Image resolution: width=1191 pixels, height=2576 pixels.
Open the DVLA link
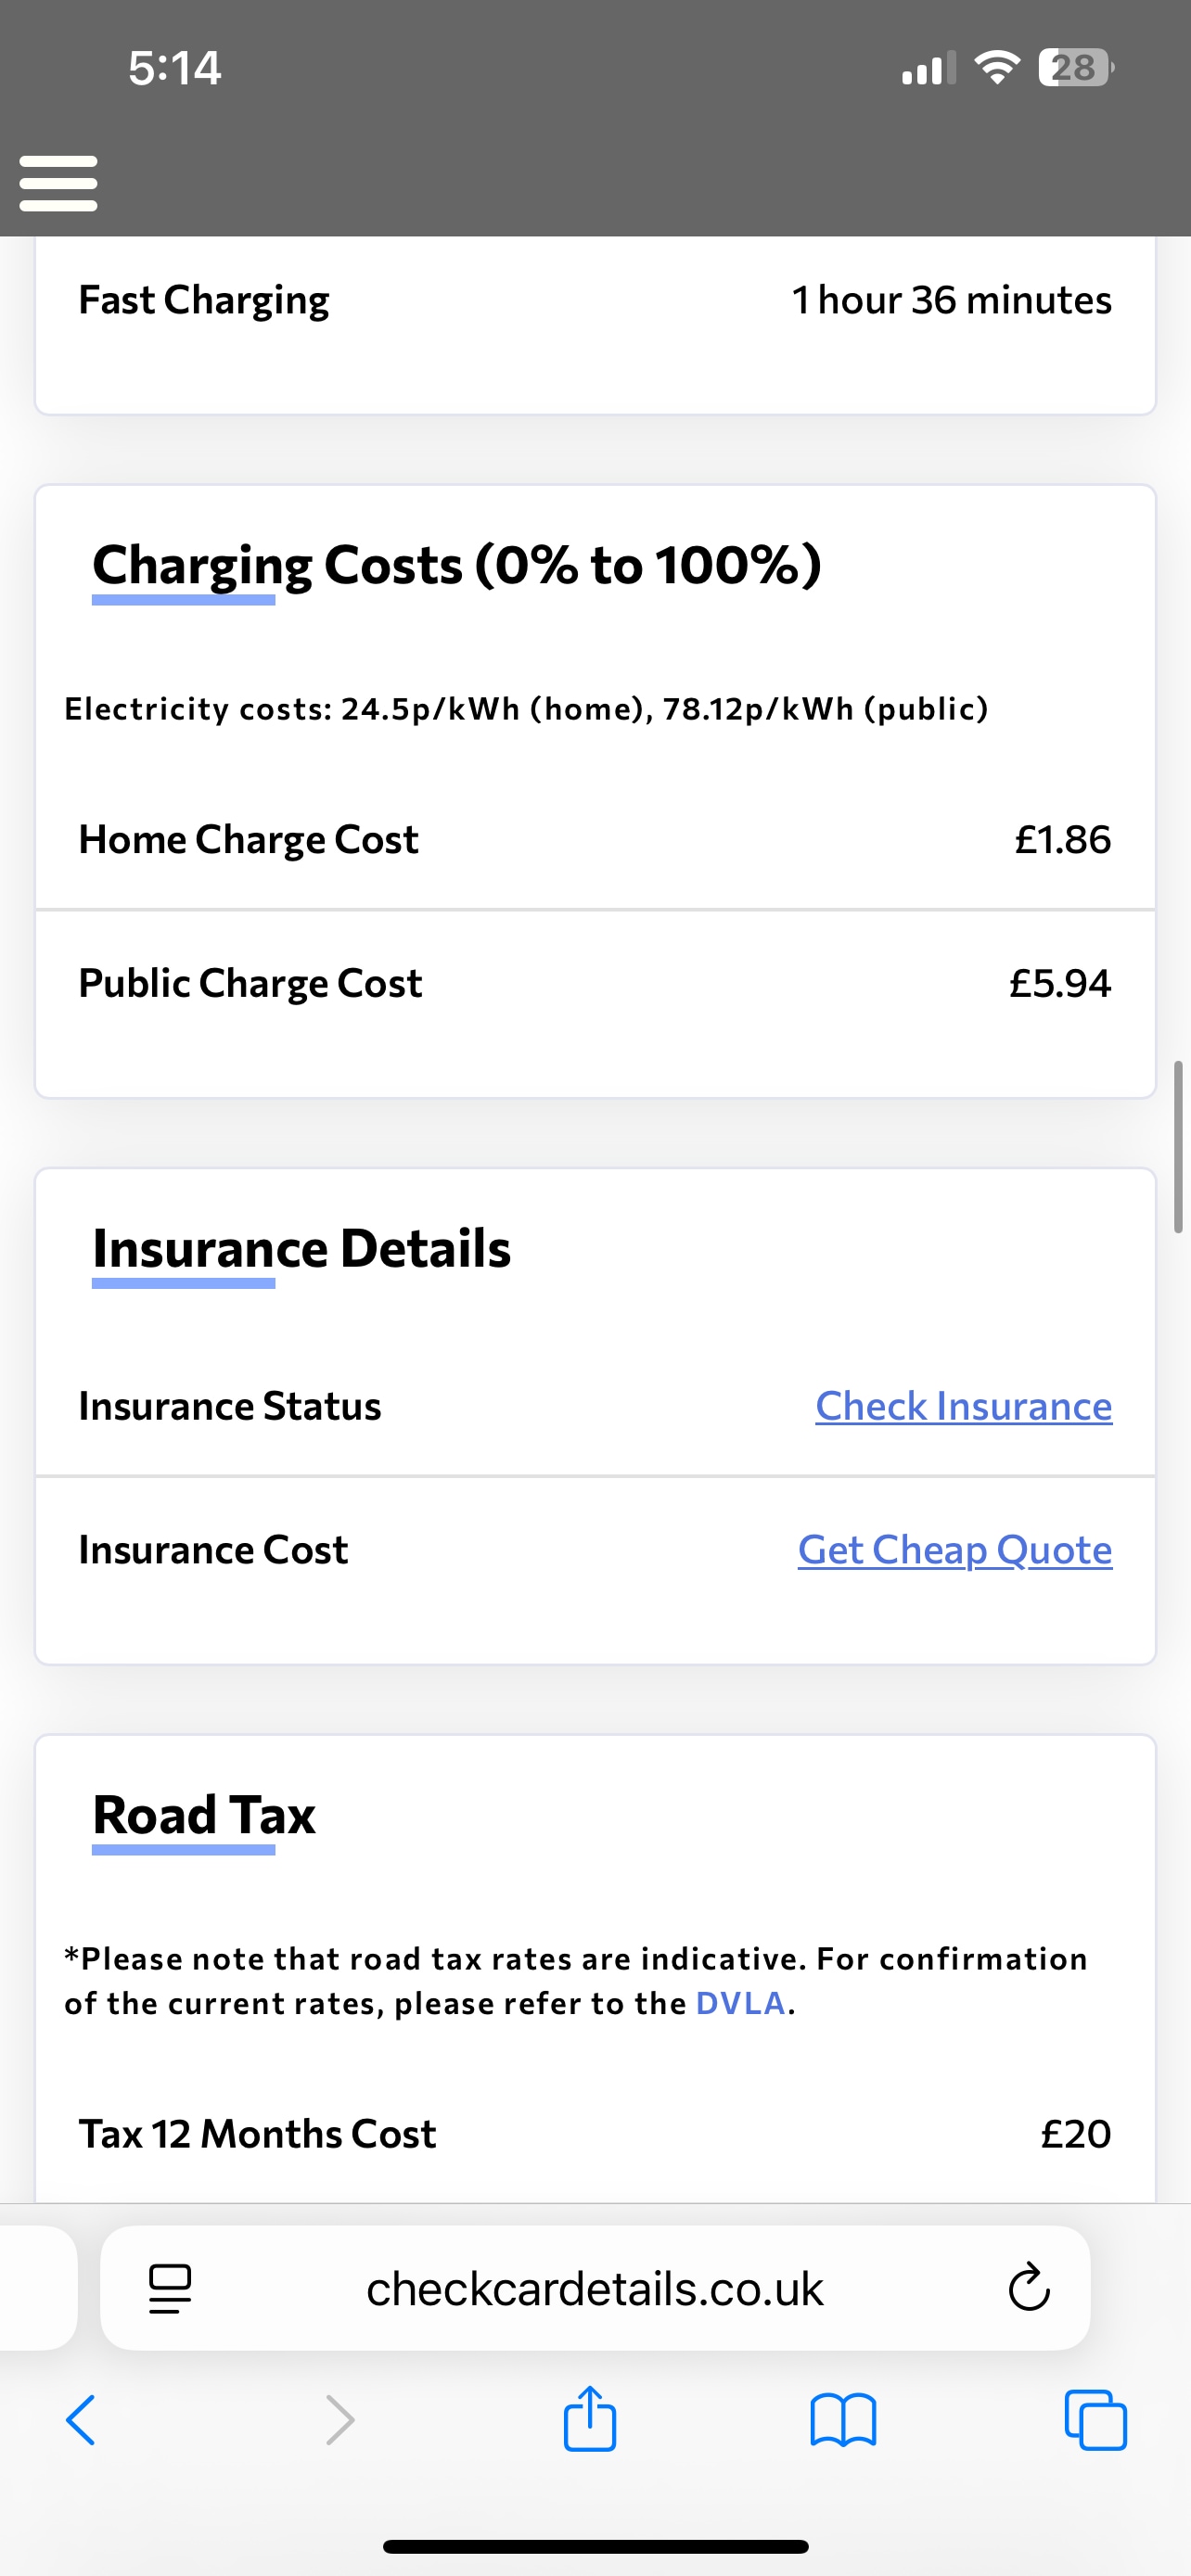tap(740, 2003)
